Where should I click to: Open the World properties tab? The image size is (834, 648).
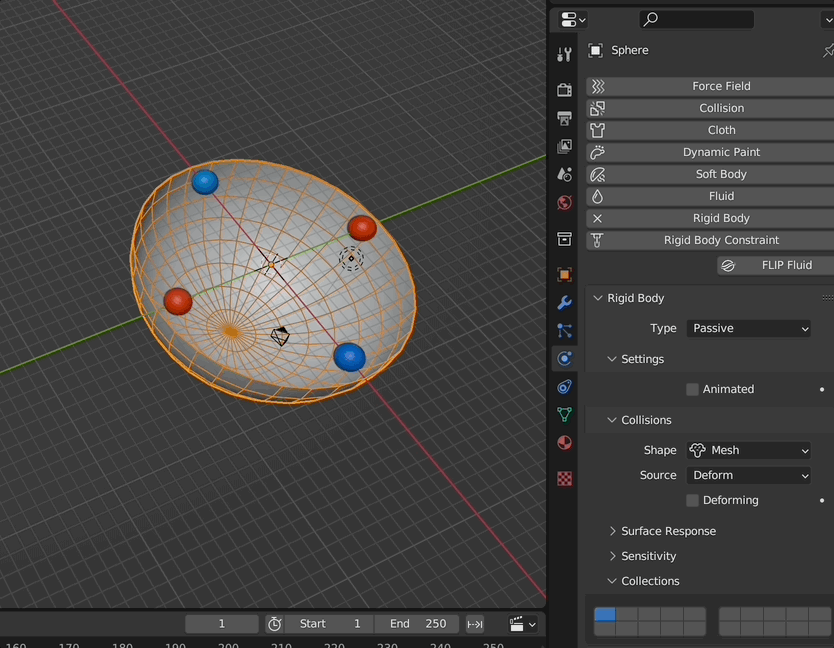click(x=564, y=203)
